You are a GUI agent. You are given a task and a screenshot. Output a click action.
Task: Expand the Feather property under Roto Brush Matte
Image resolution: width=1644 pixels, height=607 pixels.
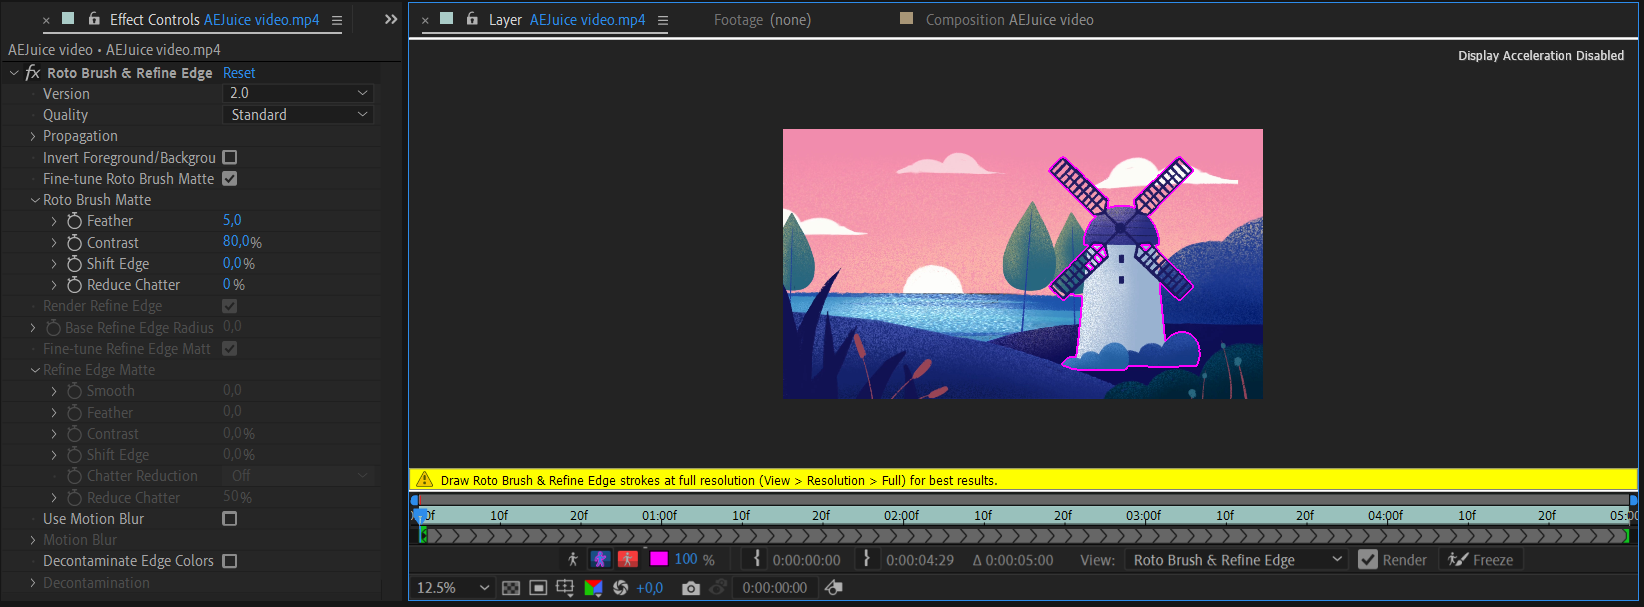pos(54,221)
